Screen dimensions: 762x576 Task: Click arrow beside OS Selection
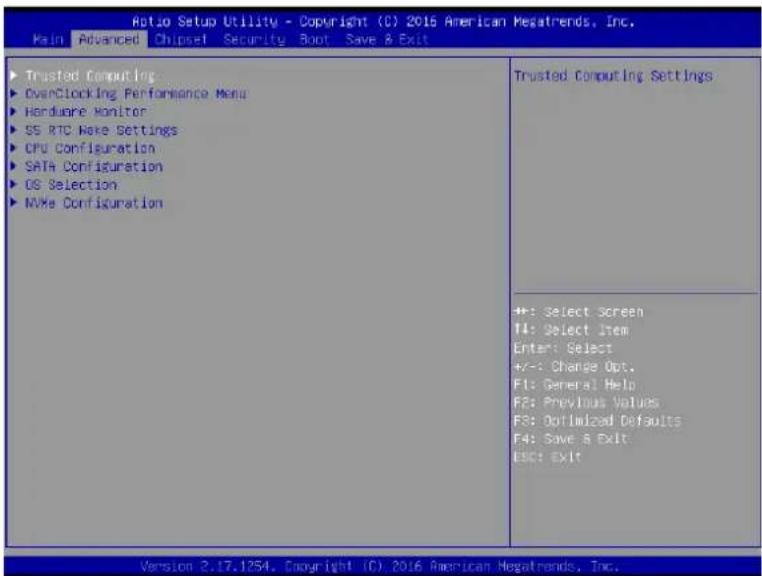14,185
